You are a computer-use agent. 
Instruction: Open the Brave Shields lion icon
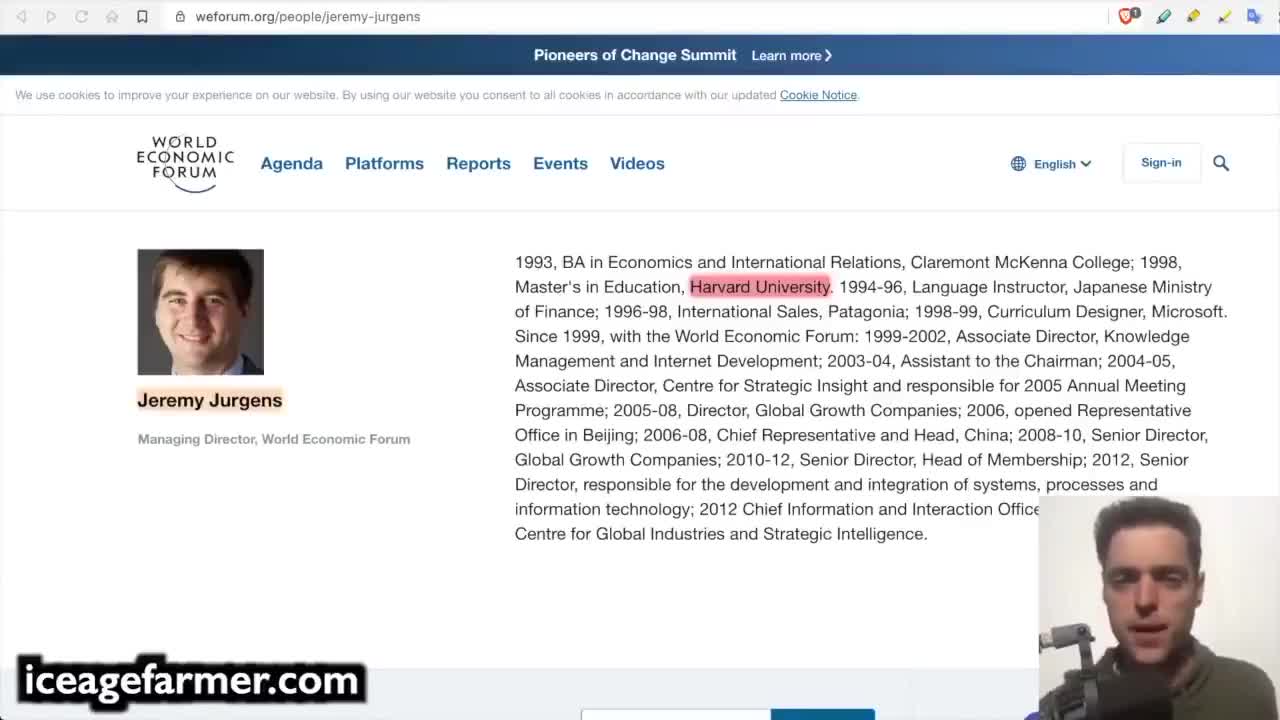(x=1128, y=16)
